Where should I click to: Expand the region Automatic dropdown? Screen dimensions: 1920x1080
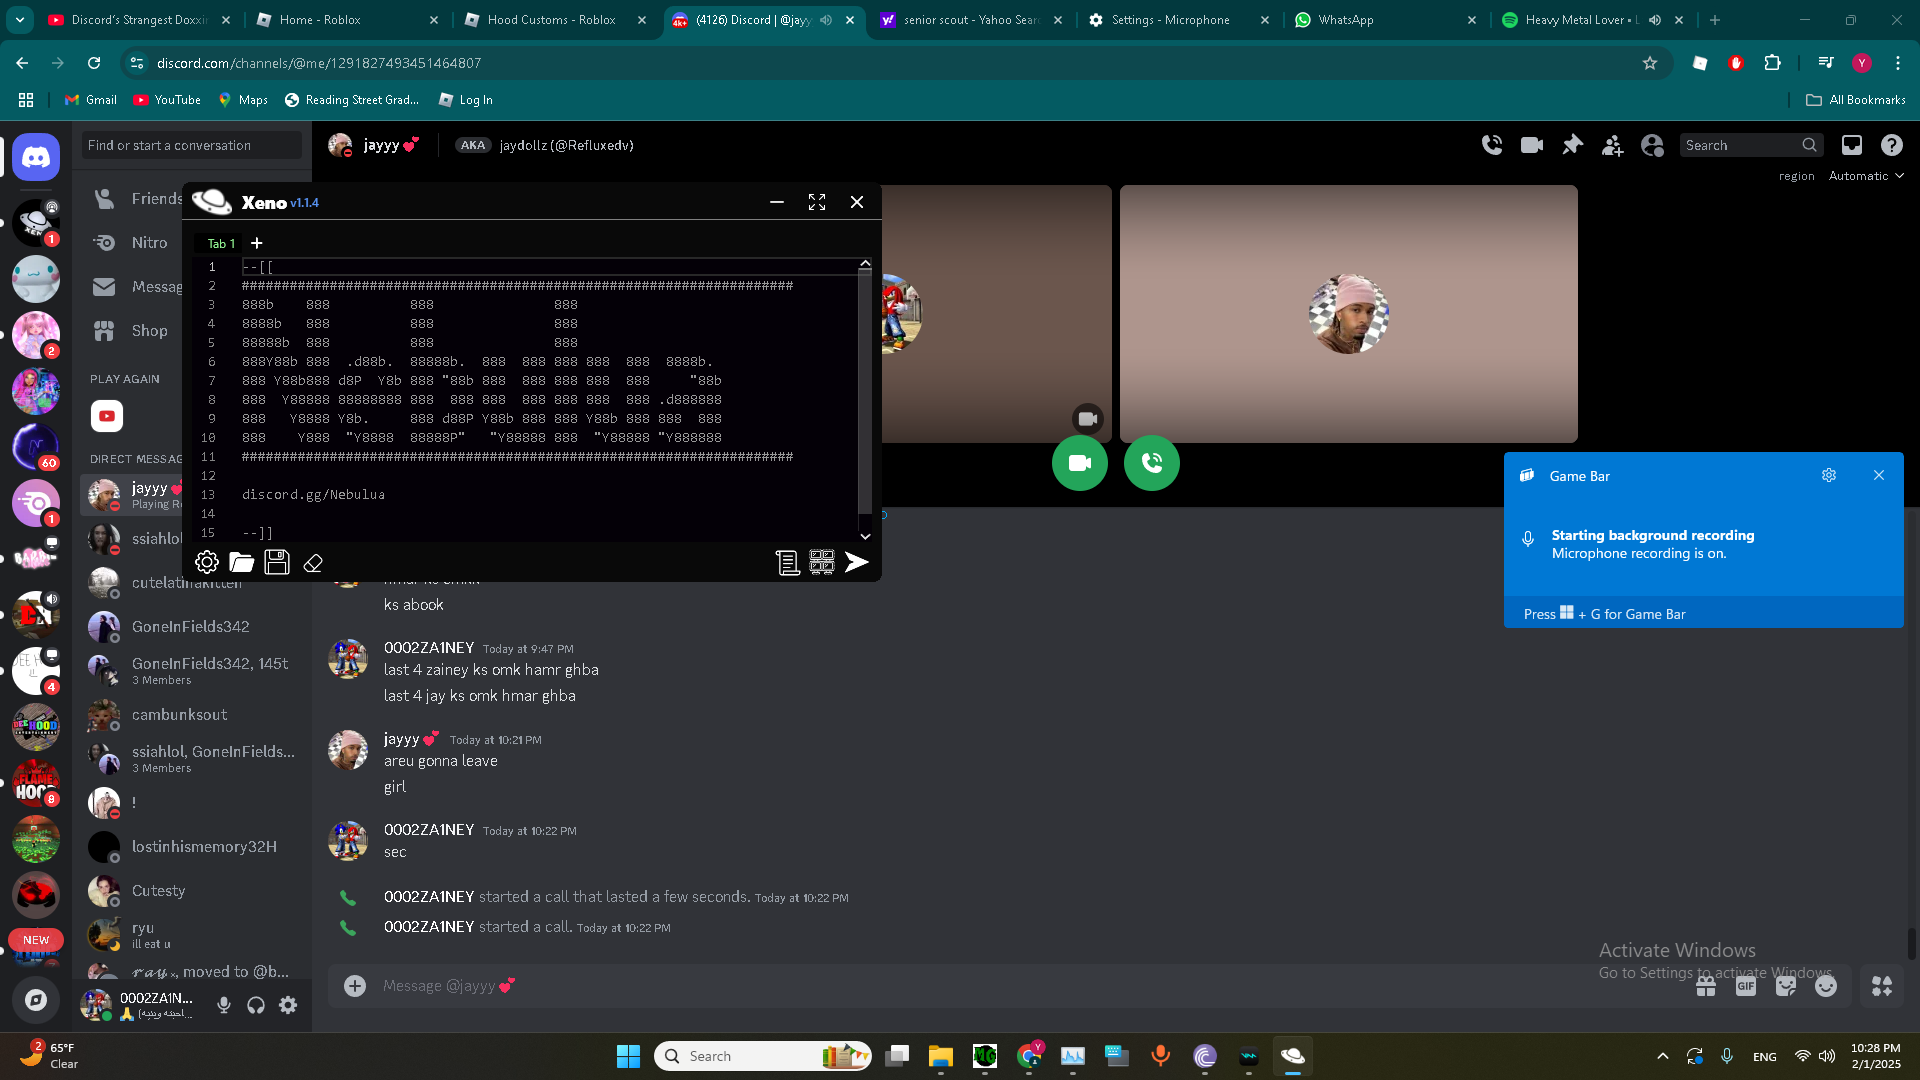(1866, 176)
